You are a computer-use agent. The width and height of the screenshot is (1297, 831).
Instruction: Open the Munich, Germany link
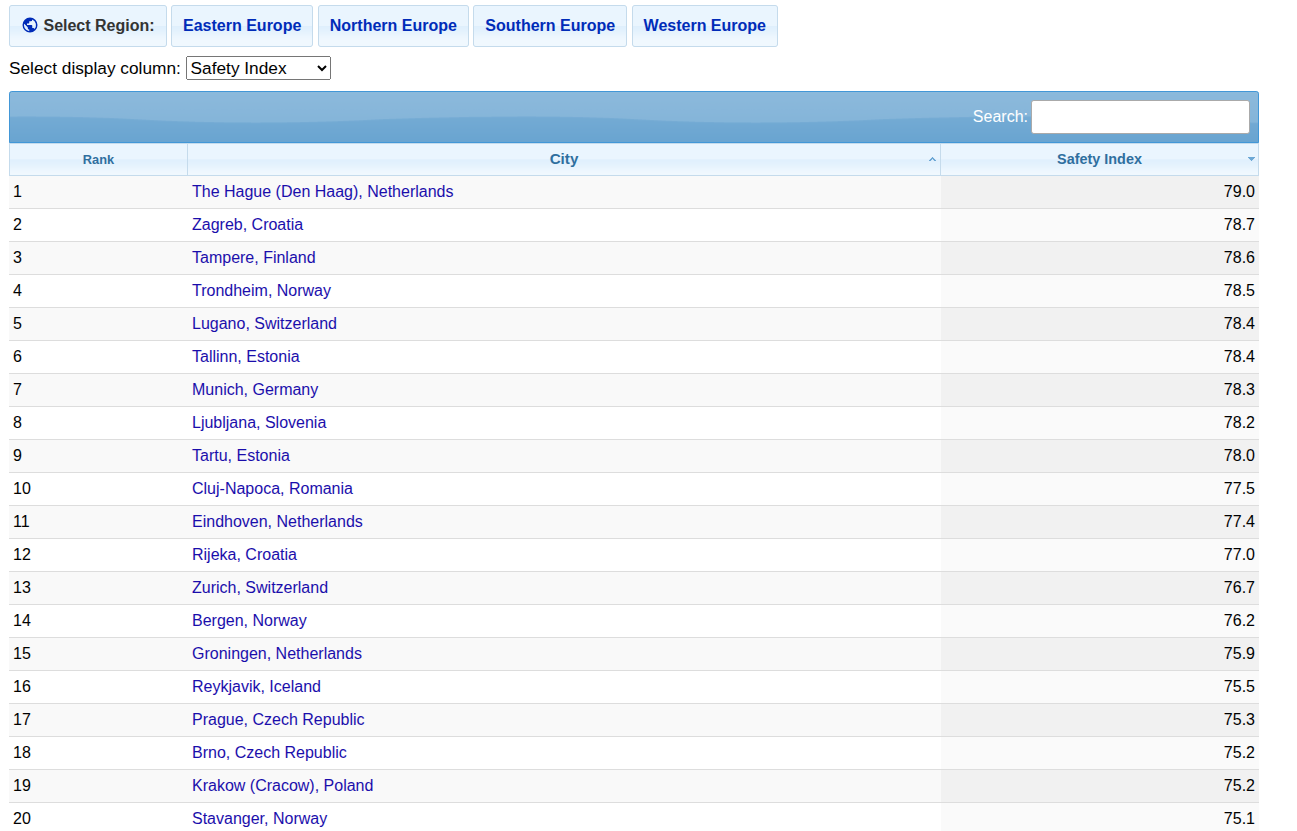pos(255,390)
